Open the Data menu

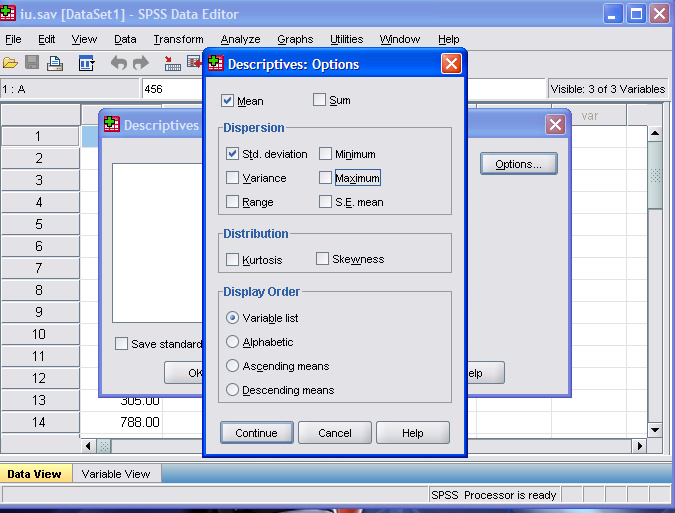pos(125,39)
